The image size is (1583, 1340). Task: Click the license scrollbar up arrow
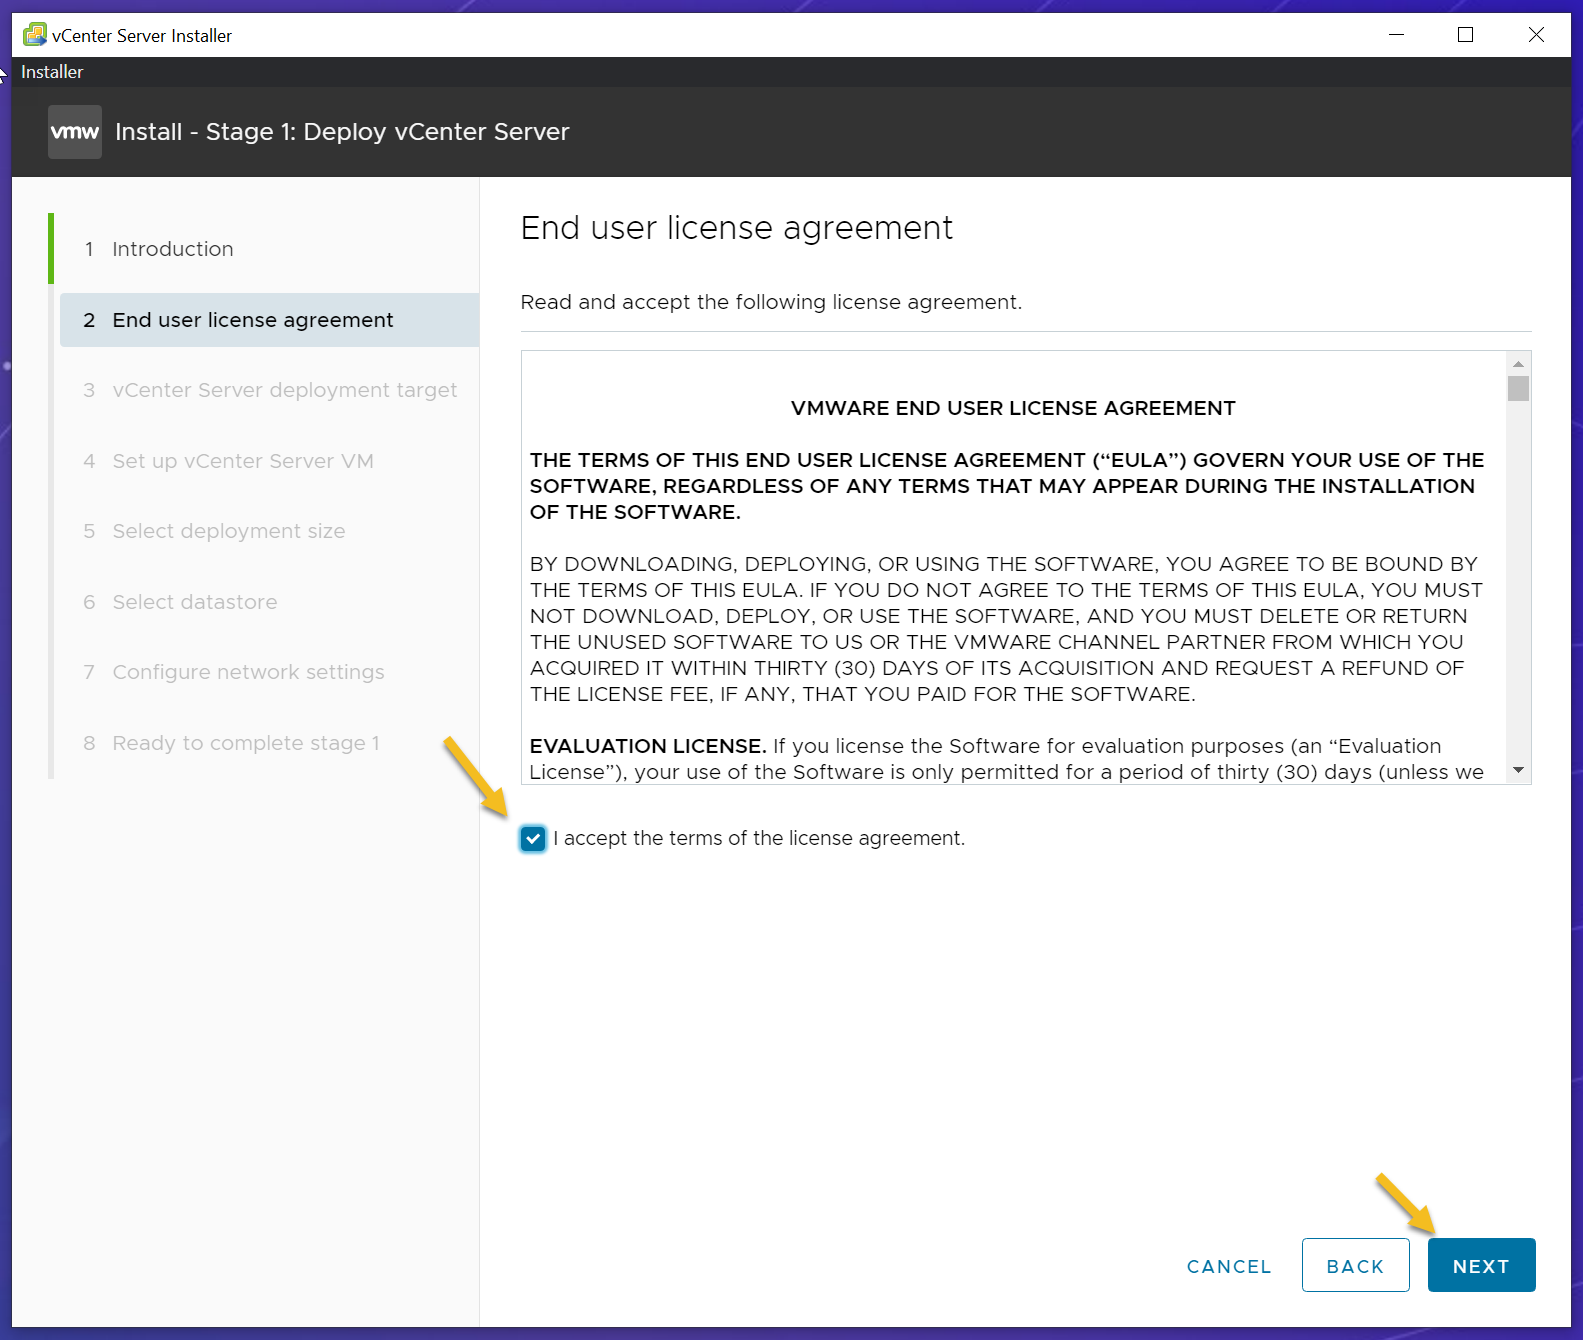tap(1518, 364)
